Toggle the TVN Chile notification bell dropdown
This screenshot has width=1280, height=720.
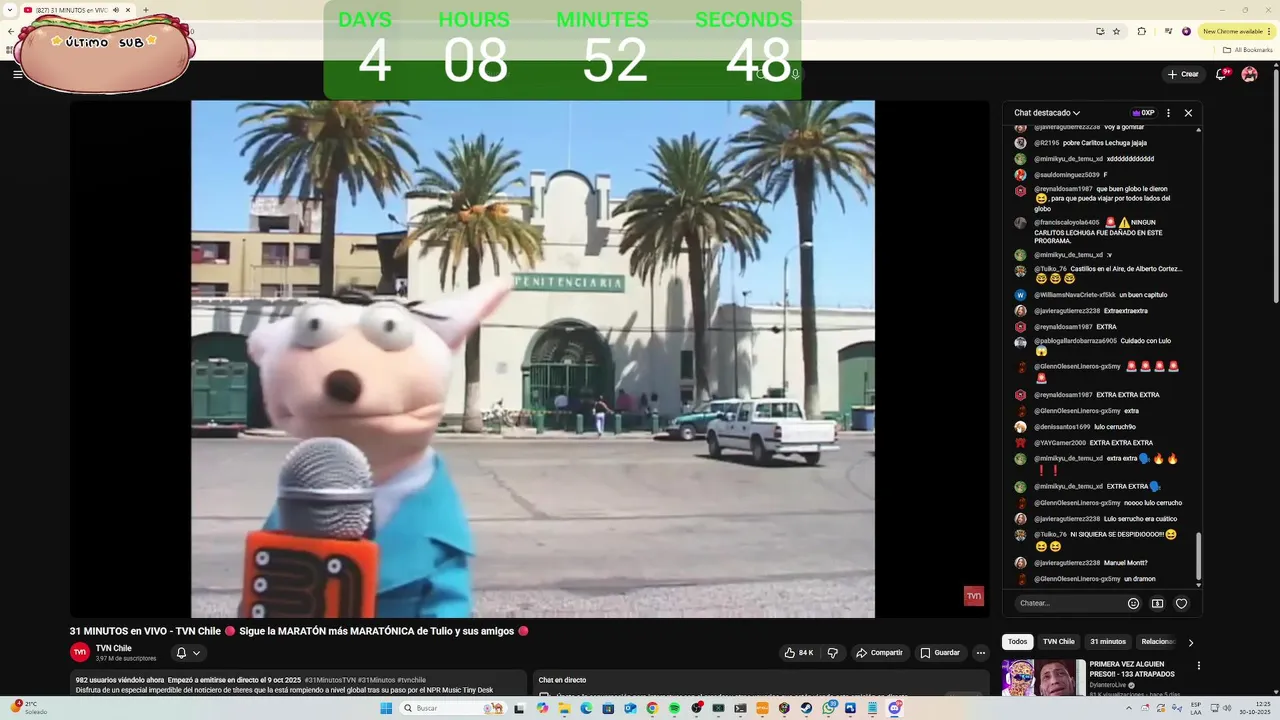click(188, 653)
